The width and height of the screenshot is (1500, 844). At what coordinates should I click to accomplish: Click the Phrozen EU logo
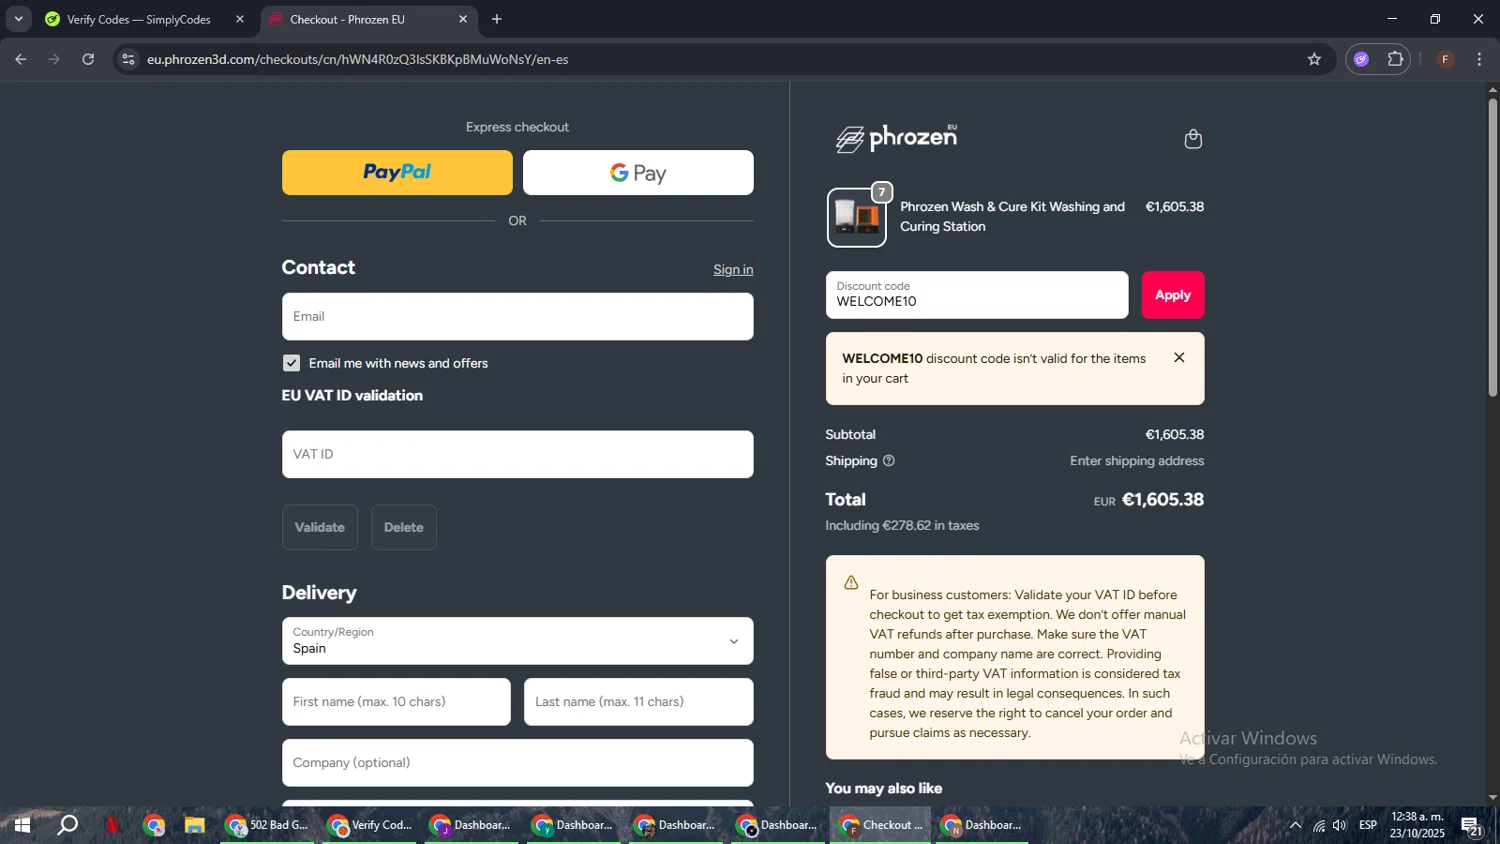tap(897, 138)
